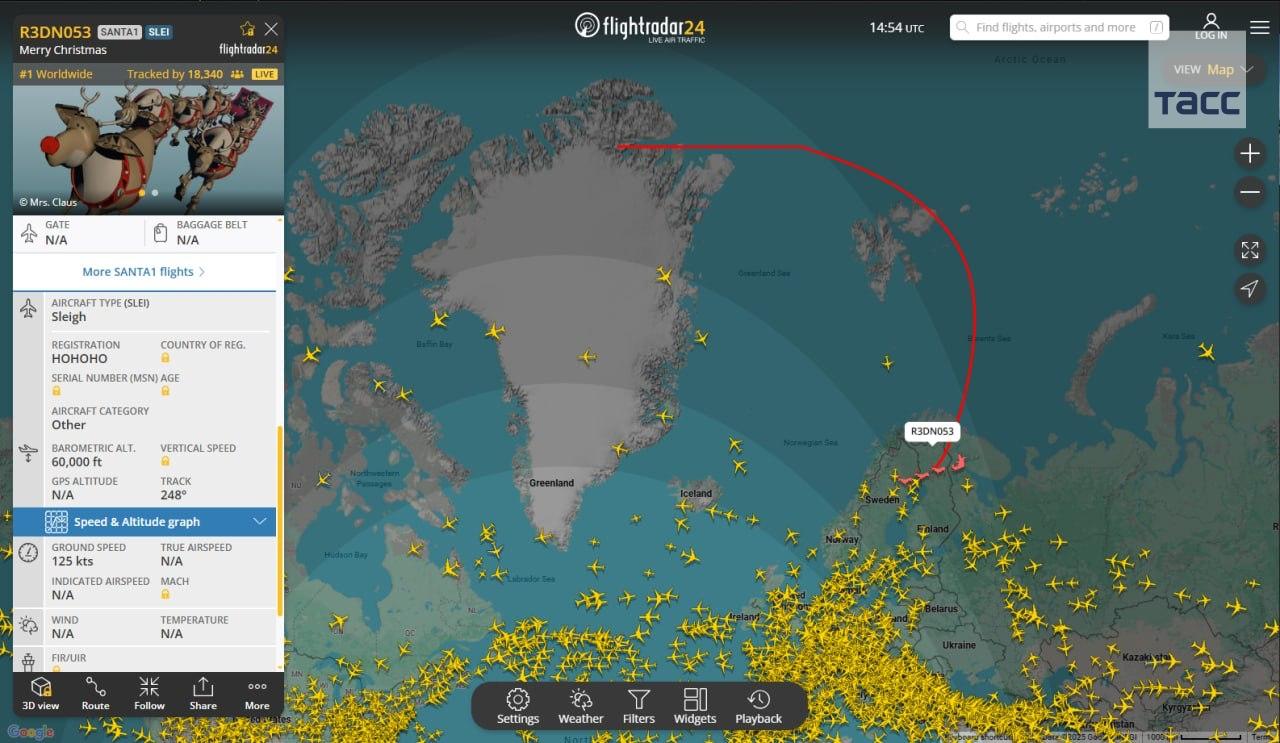The image size is (1280, 743).
Task: Follow Santa's sleigh on the map
Action: (x=149, y=693)
